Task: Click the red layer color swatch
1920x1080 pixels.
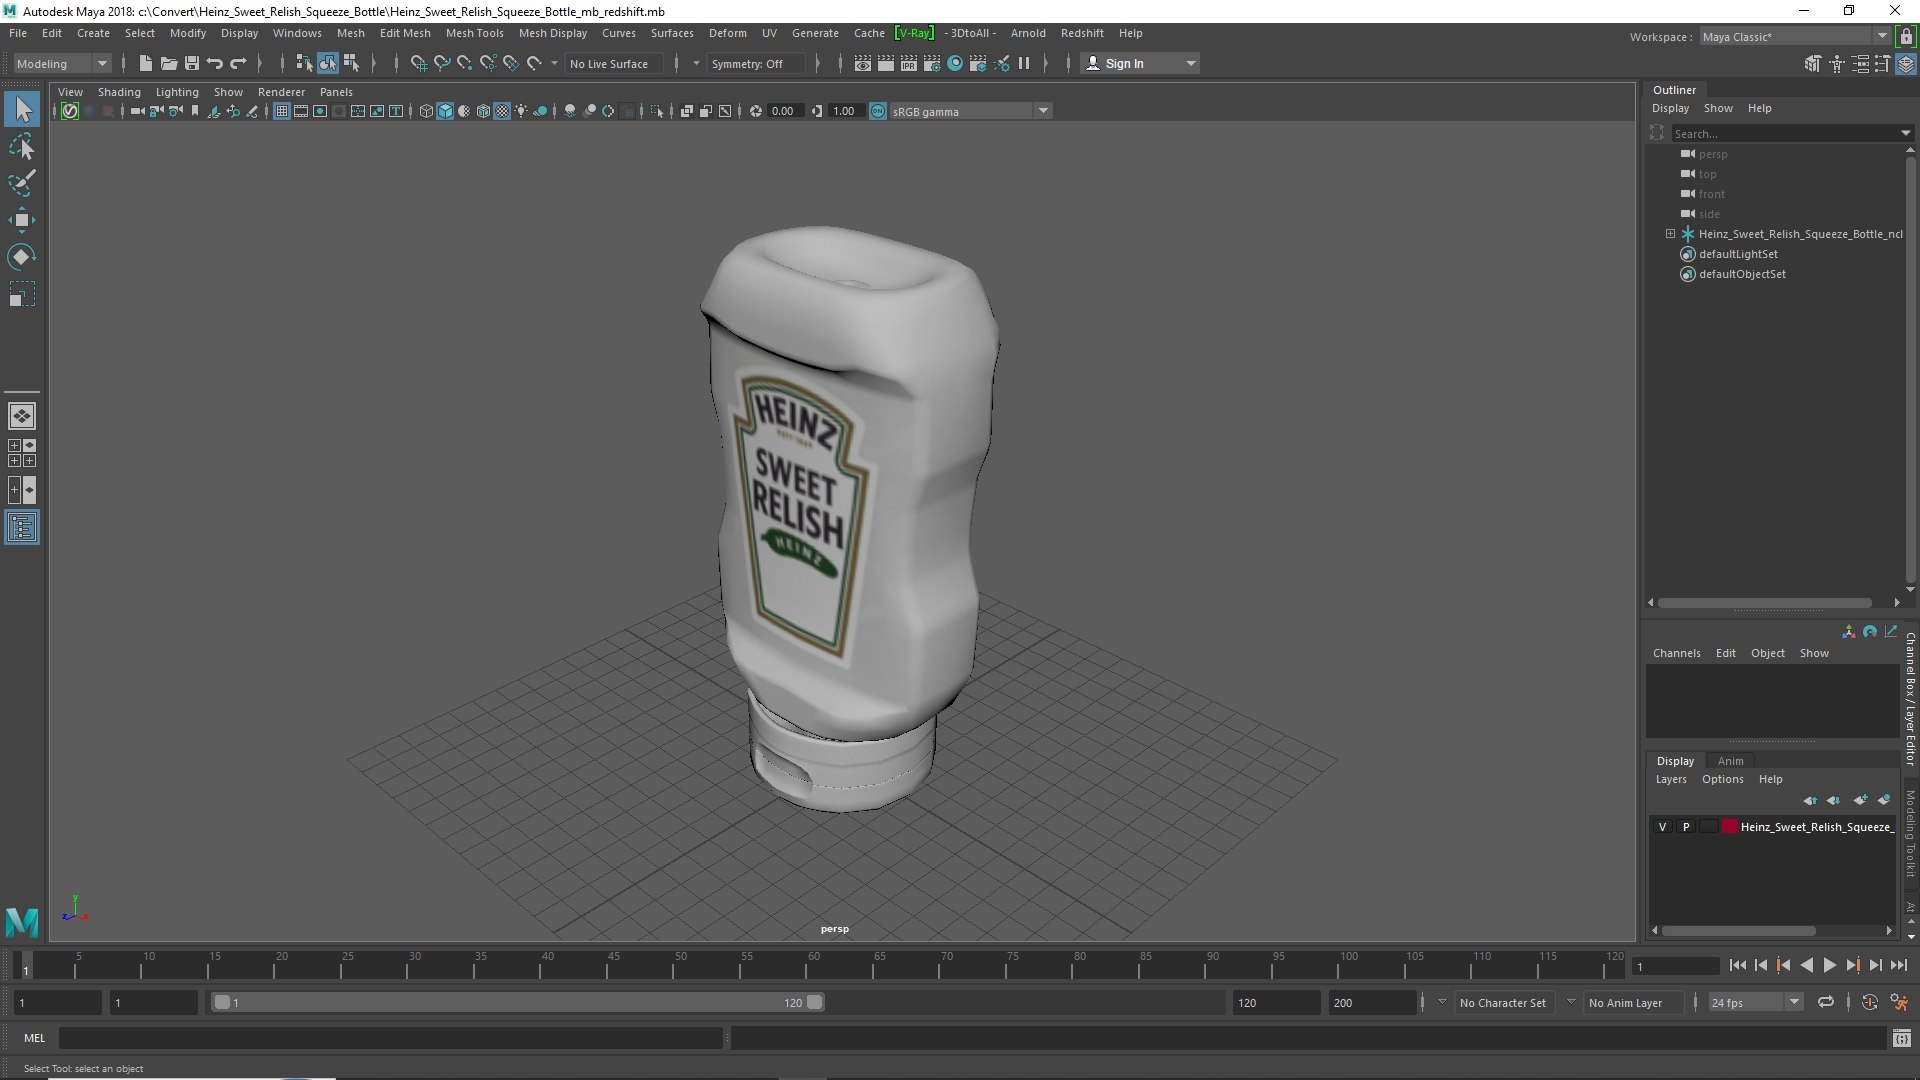Action: click(1729, 827)
